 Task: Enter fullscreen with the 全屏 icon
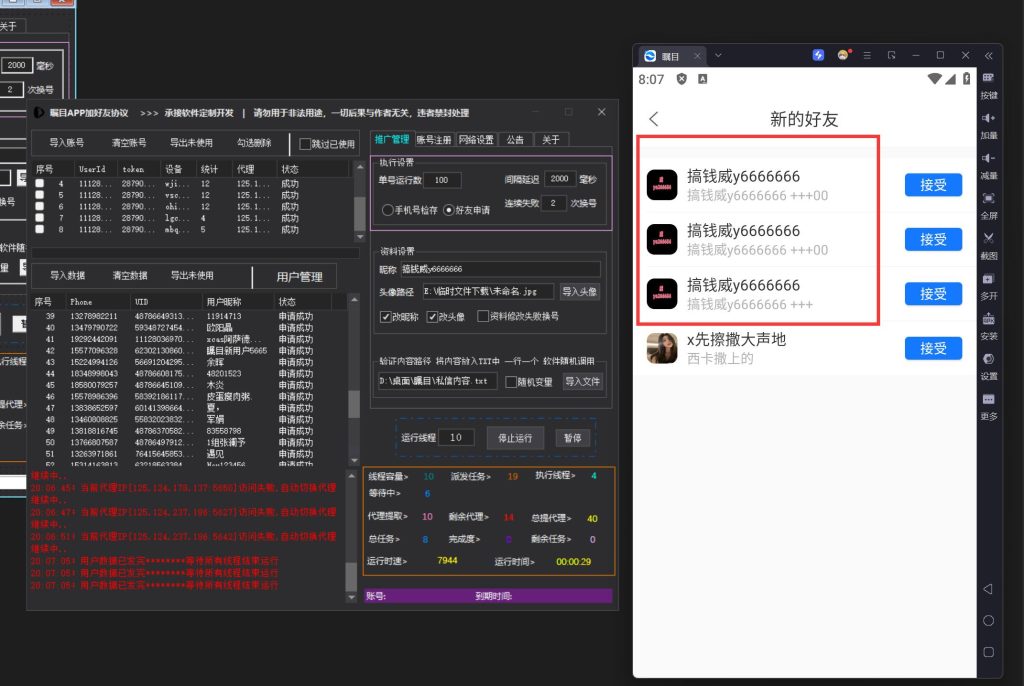coord(988,200)
